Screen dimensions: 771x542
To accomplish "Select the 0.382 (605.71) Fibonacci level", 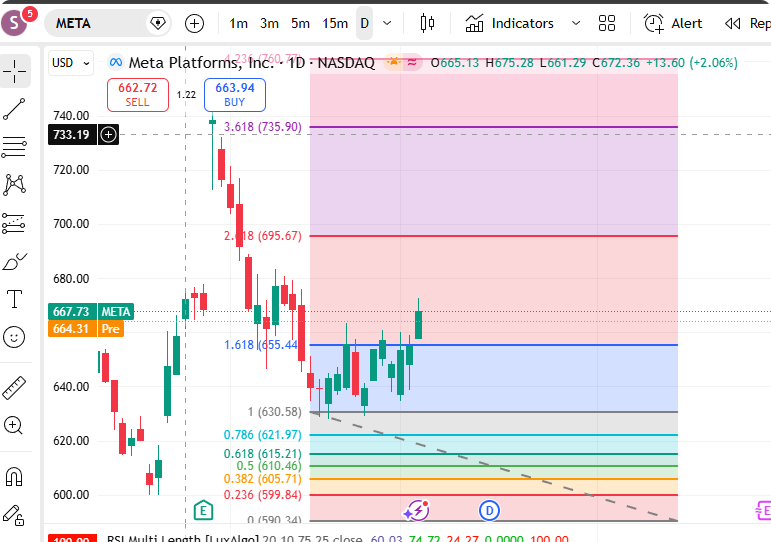I will pos(263,479).
